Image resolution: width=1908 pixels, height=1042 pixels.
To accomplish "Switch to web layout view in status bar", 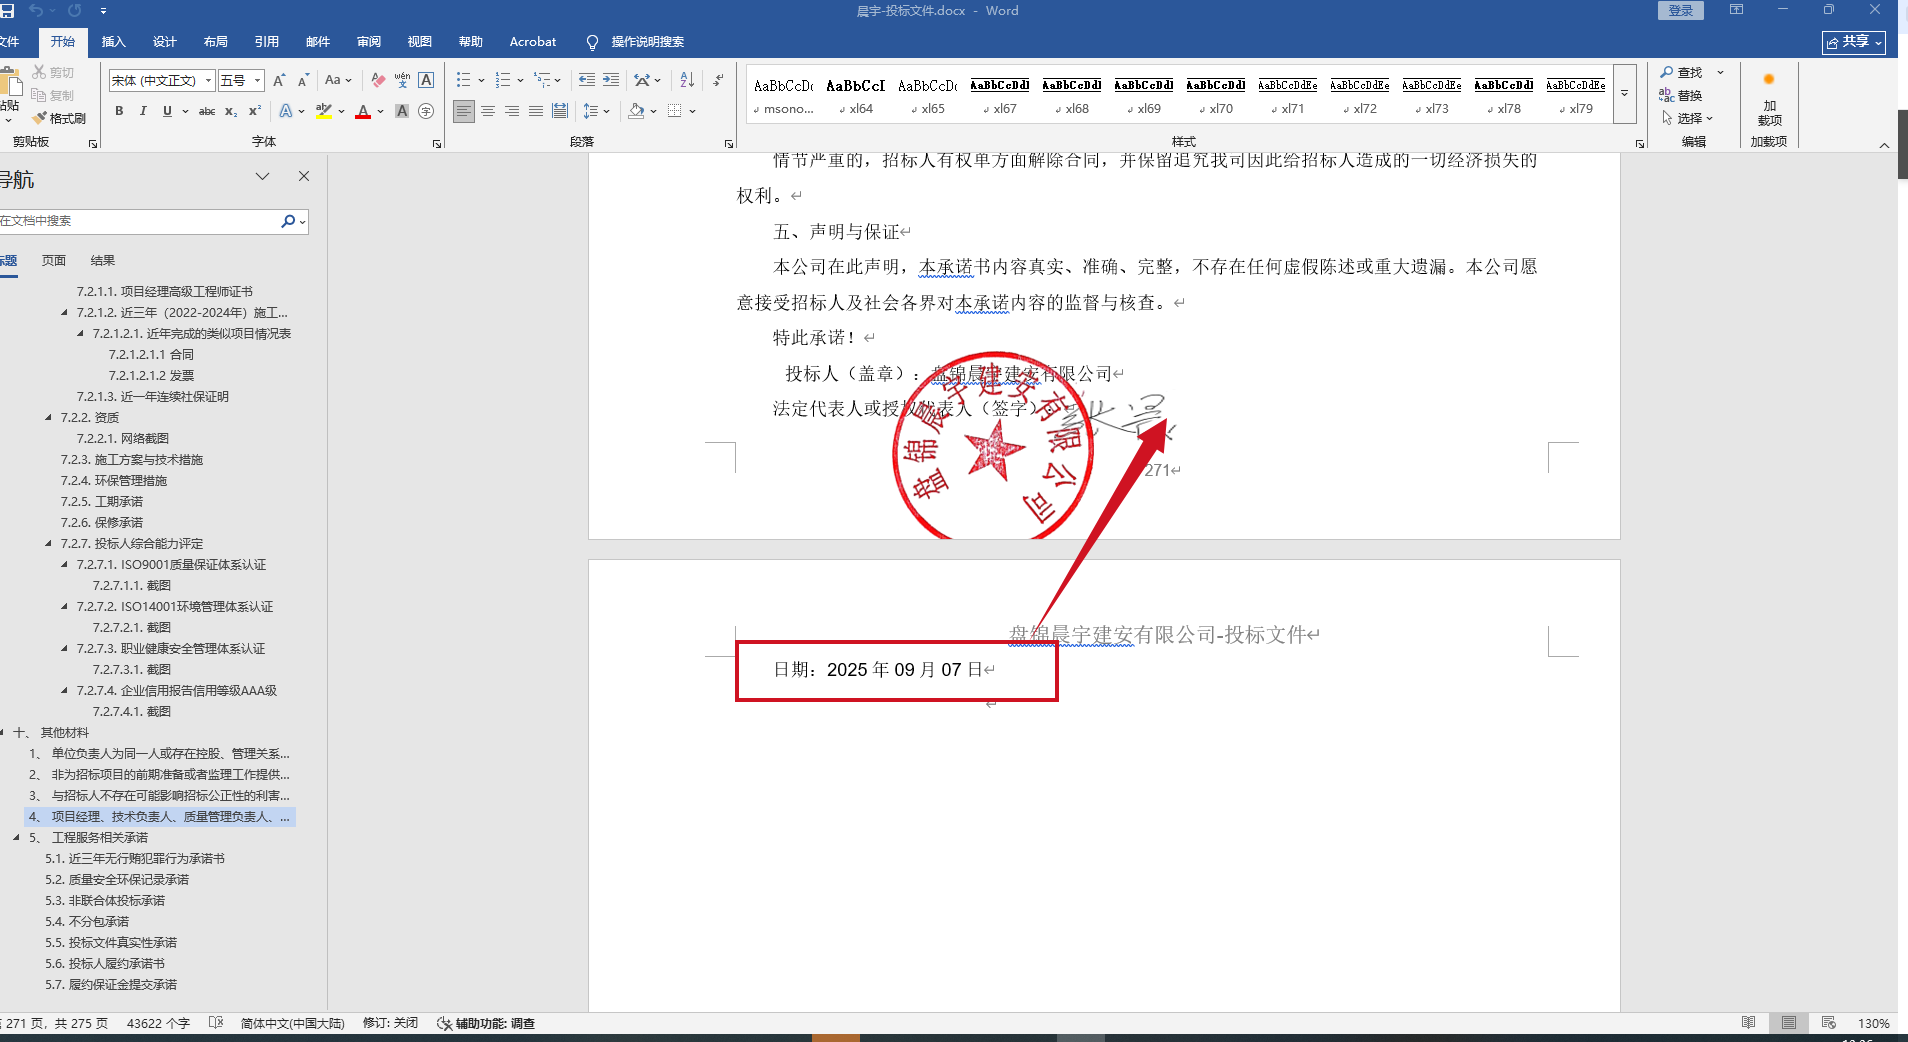I will [1829, 1023].
